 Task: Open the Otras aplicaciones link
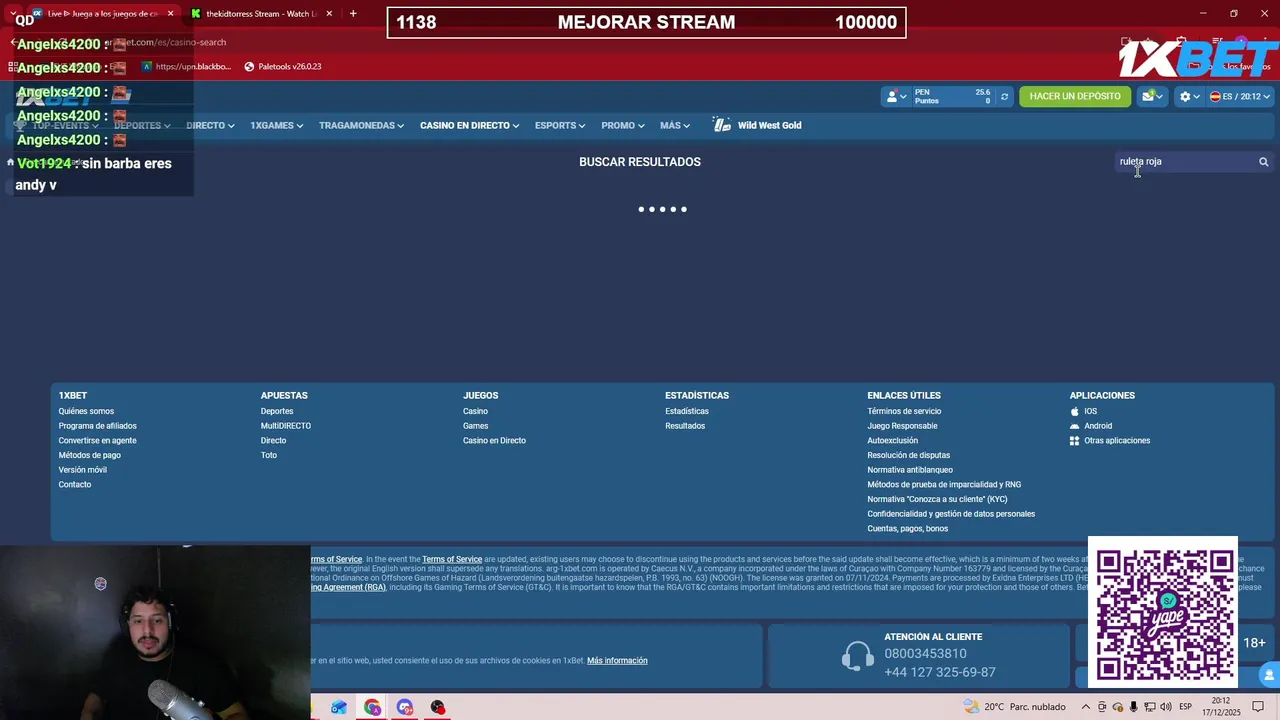click(1117, 441)
